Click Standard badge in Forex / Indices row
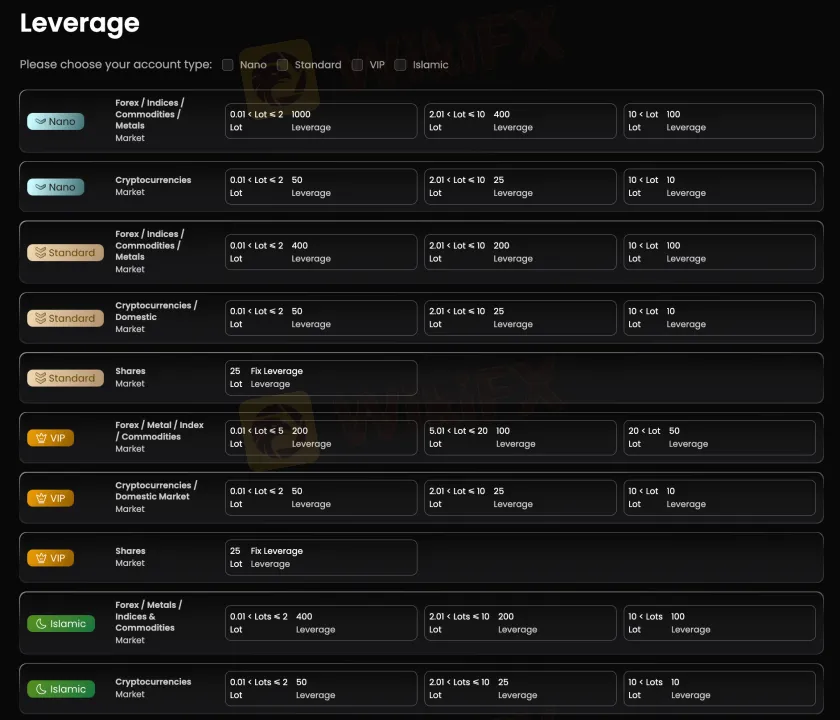 pyautogui.click(x=65, y=252)
